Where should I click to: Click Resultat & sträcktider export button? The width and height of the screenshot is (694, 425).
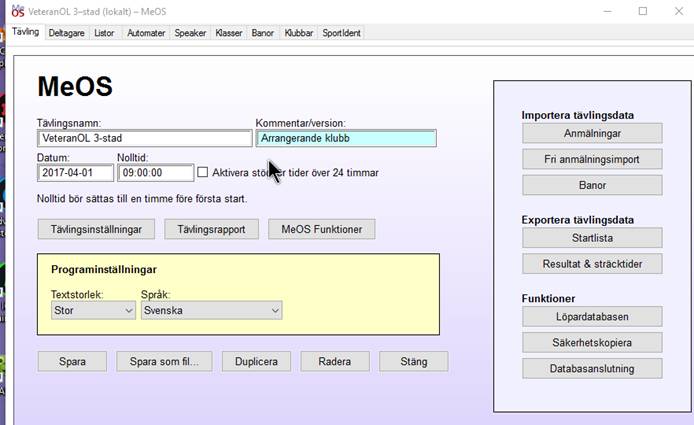(x=592, y=264)
